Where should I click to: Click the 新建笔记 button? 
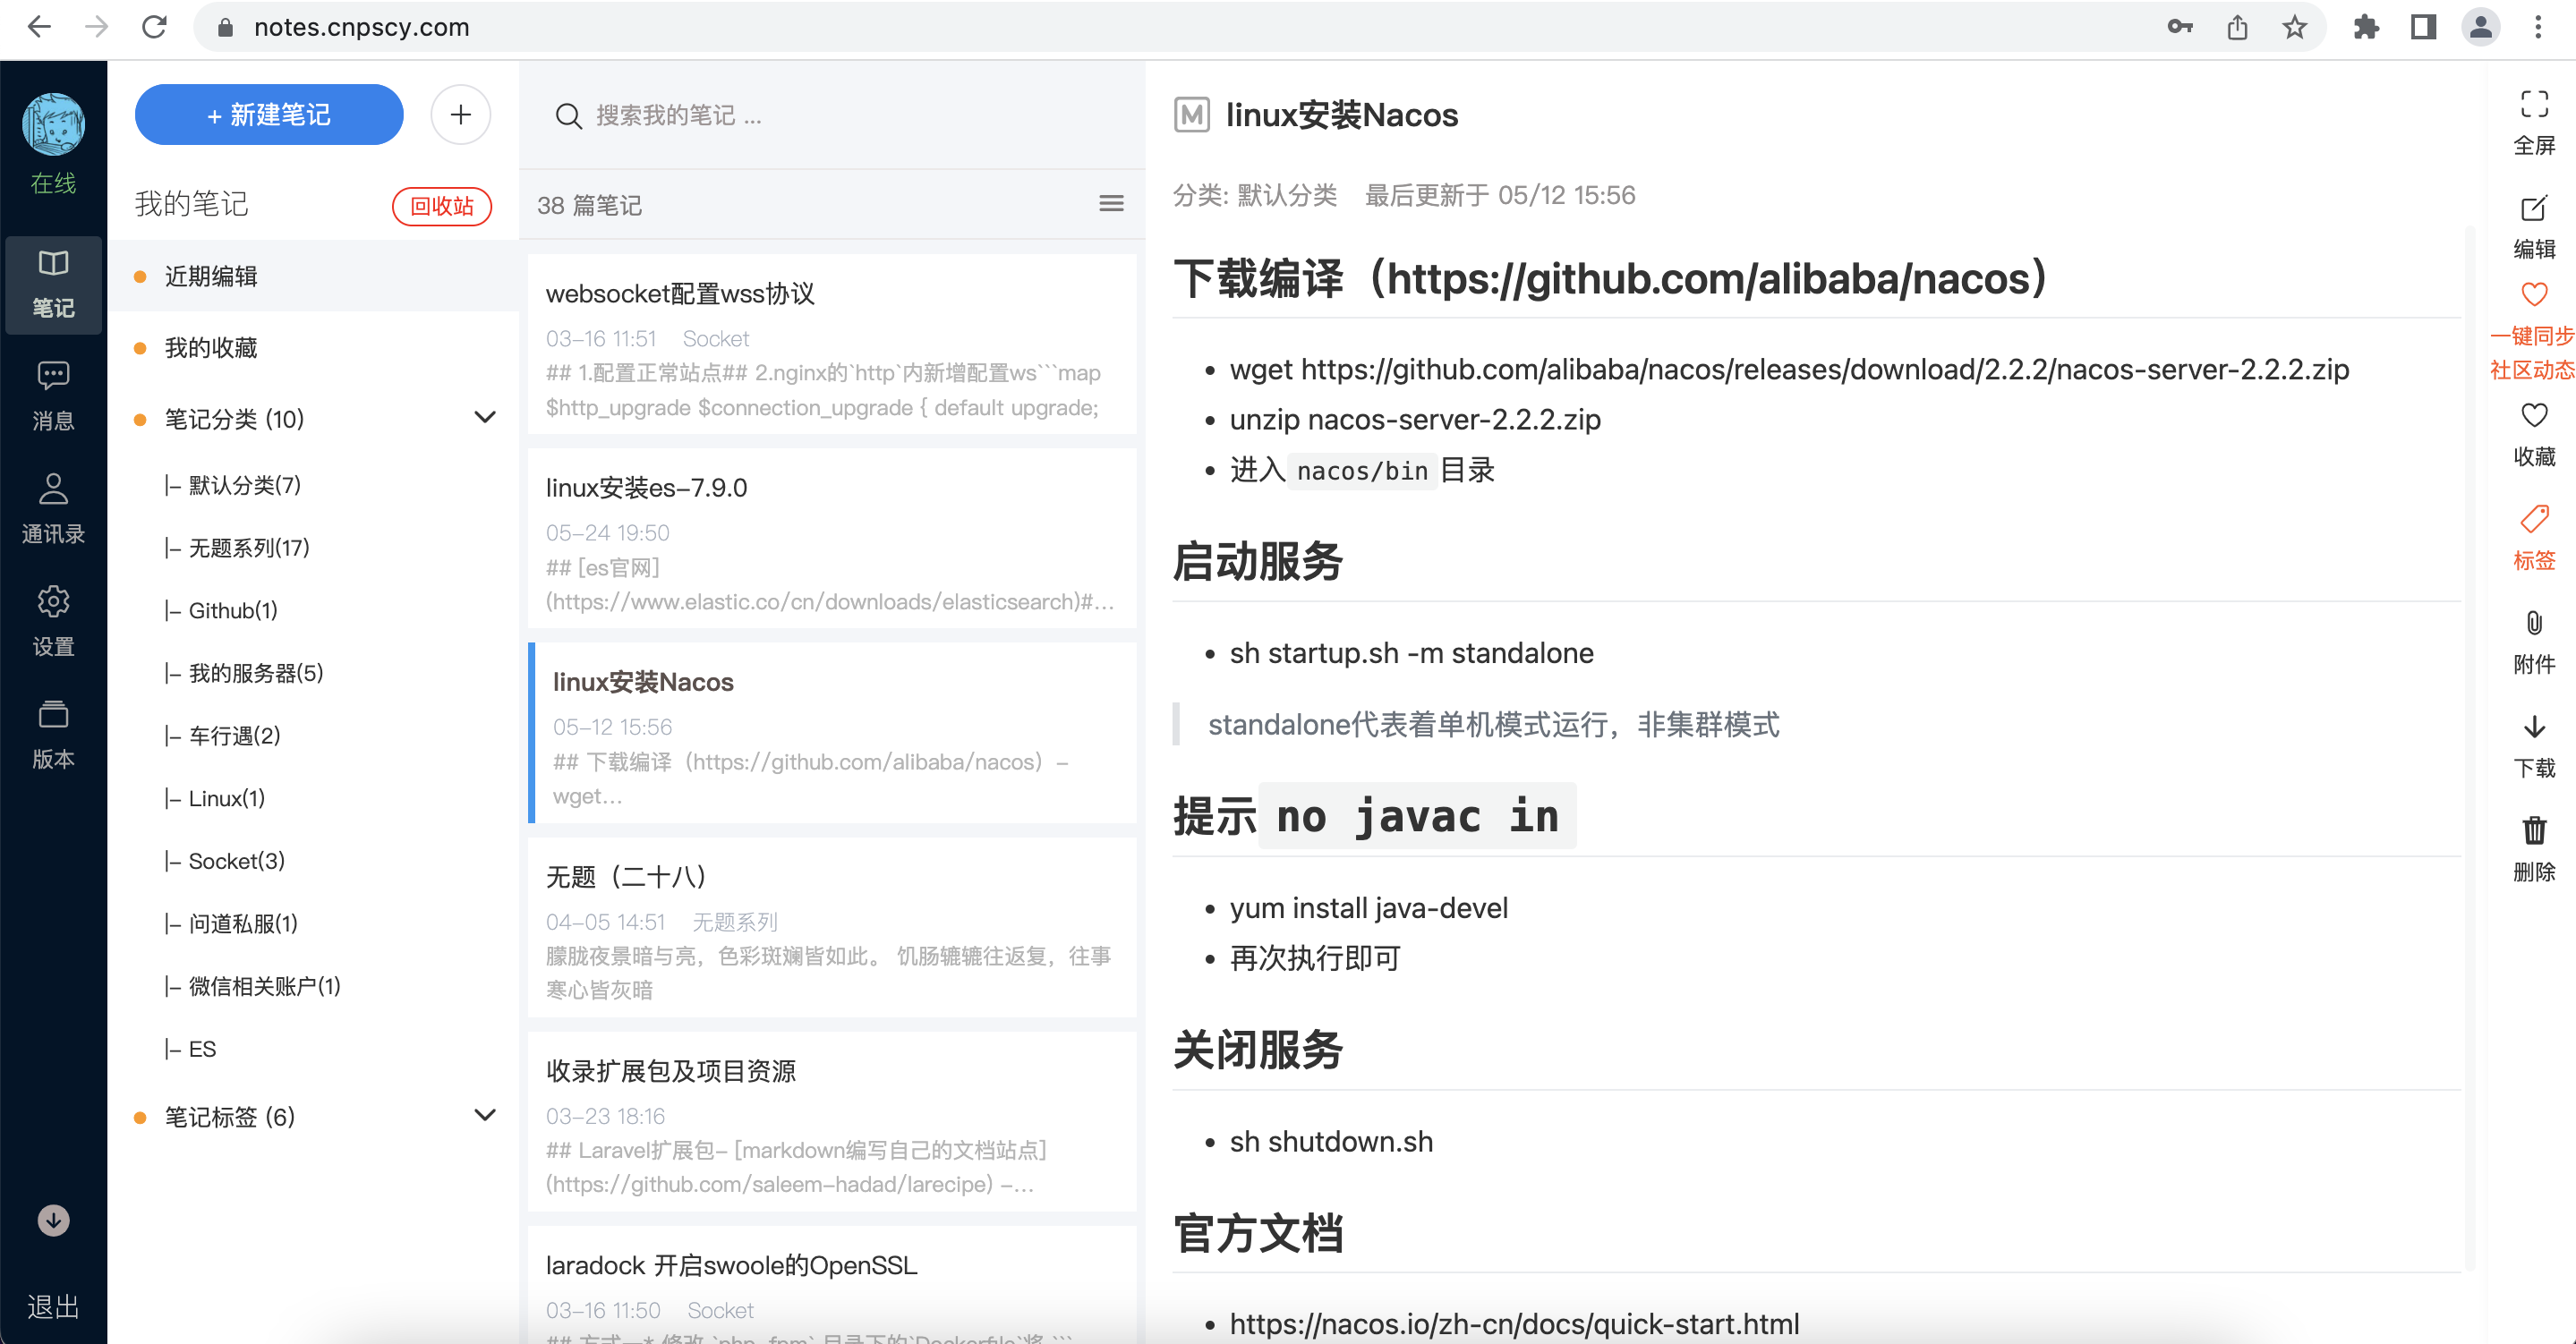tap(269, 115)
